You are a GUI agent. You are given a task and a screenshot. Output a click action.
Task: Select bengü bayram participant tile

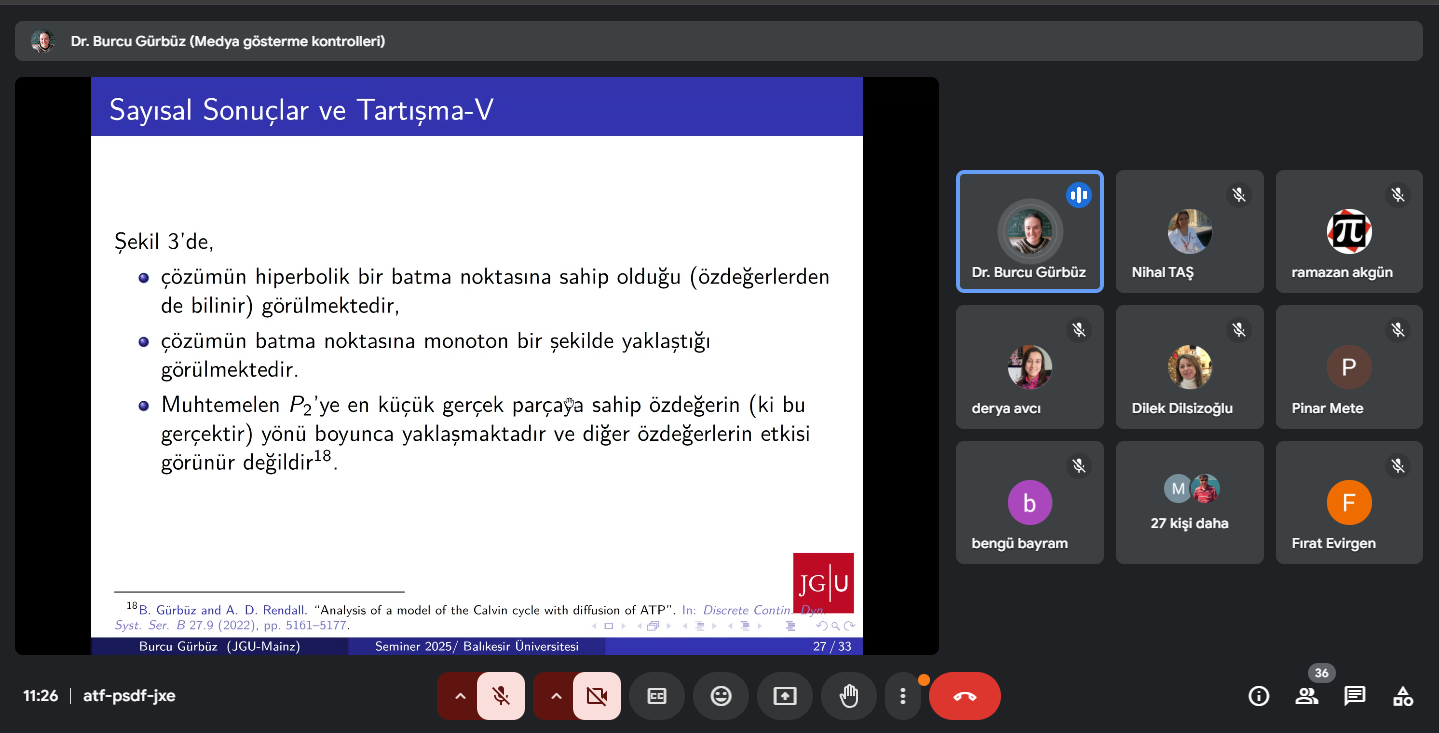click(x=1030, y=503)
